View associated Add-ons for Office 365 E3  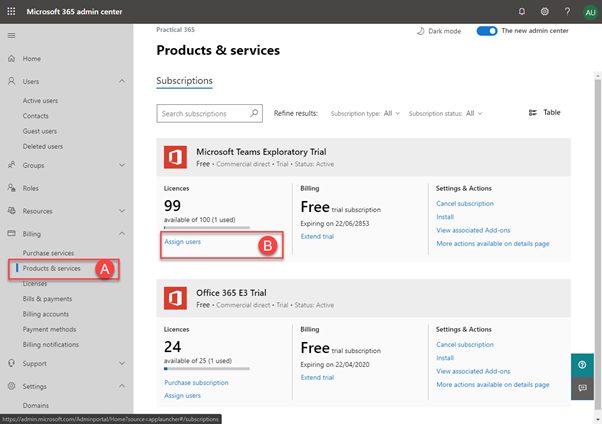pos(473,371)
